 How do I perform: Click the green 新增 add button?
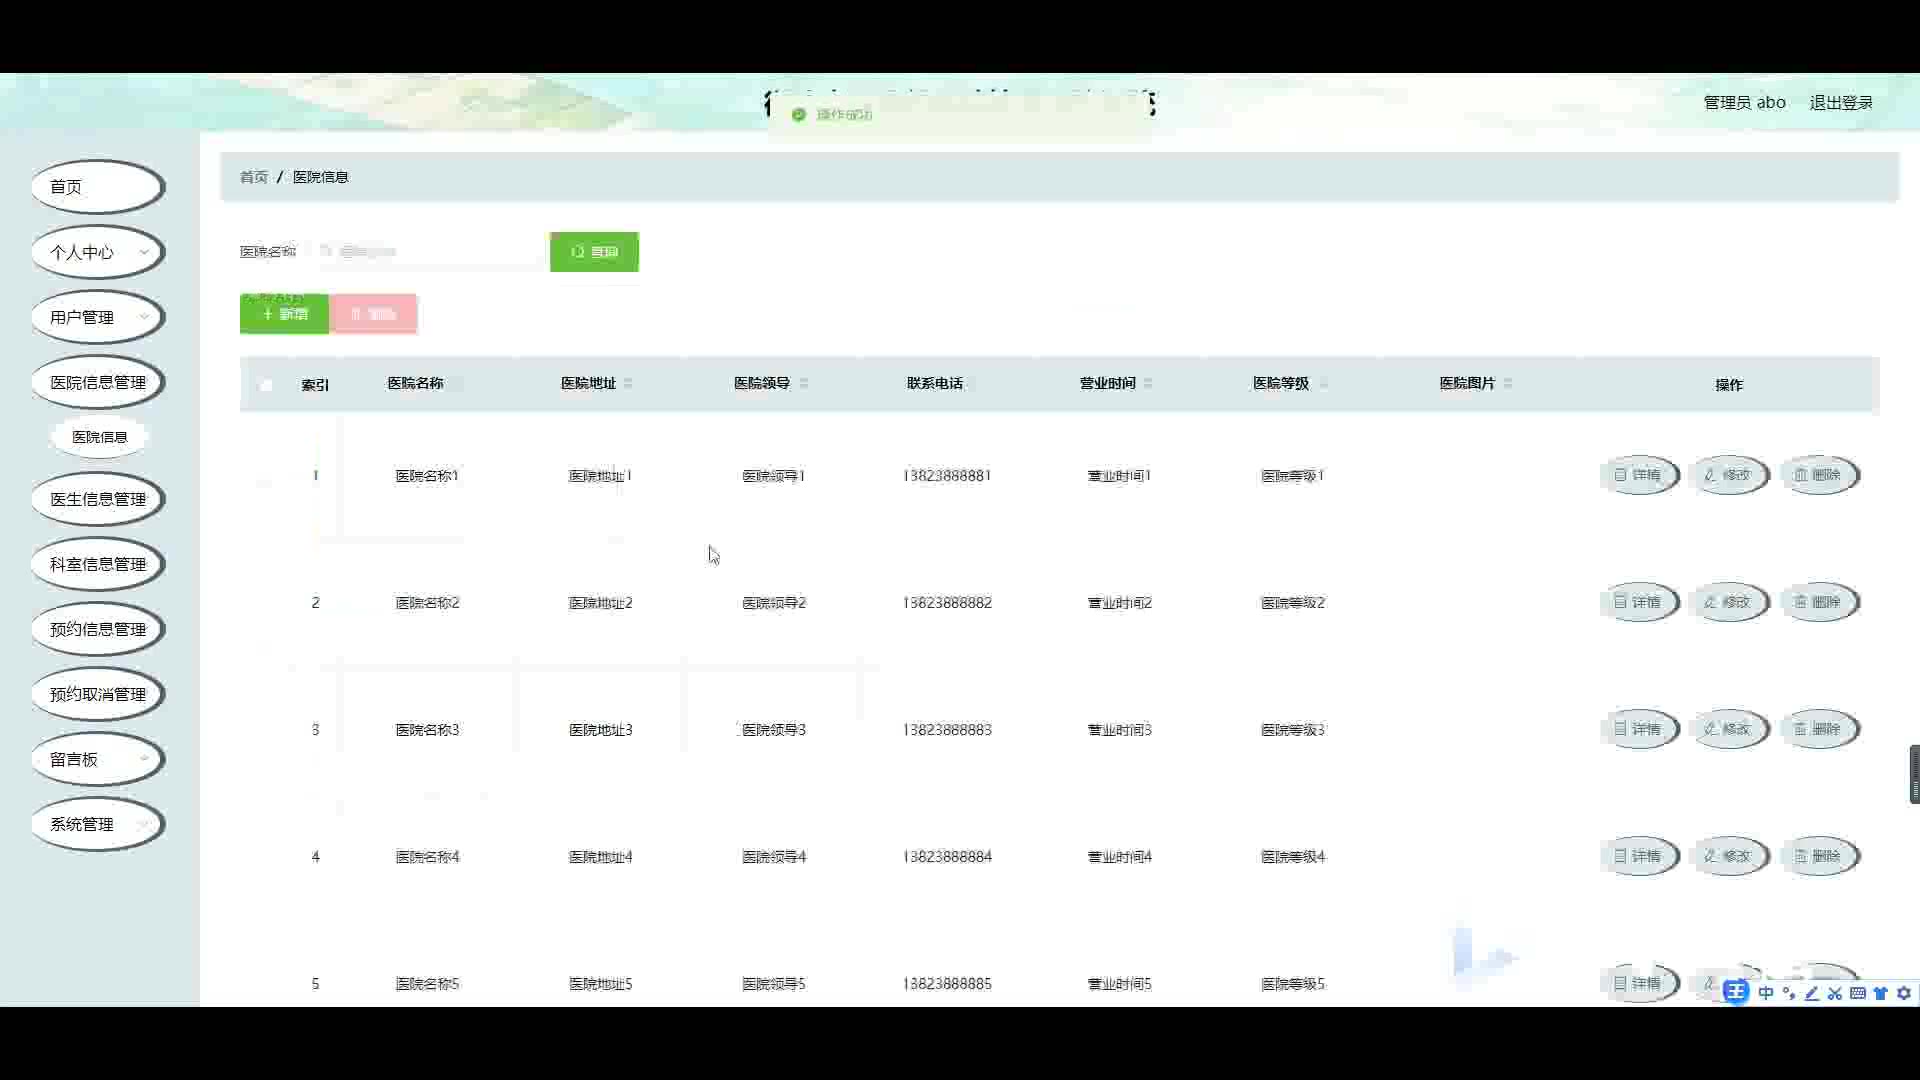[284, 314]
